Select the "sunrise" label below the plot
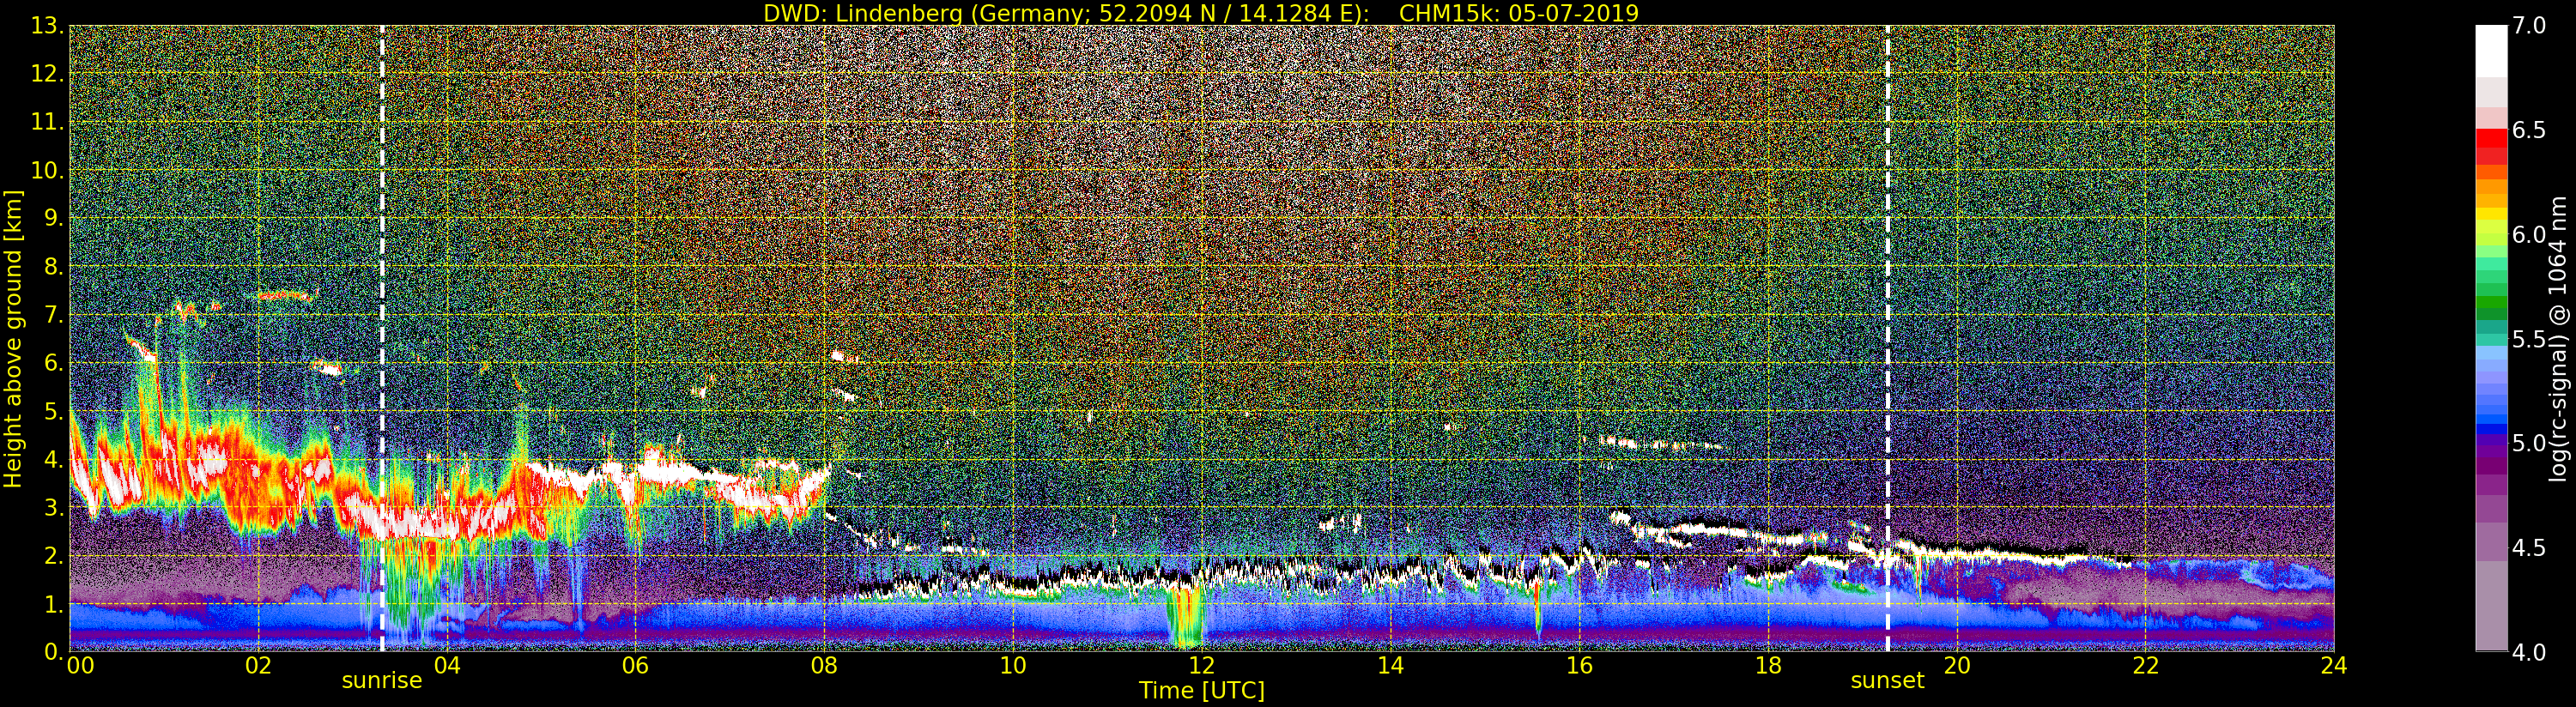 pos(382,681)
